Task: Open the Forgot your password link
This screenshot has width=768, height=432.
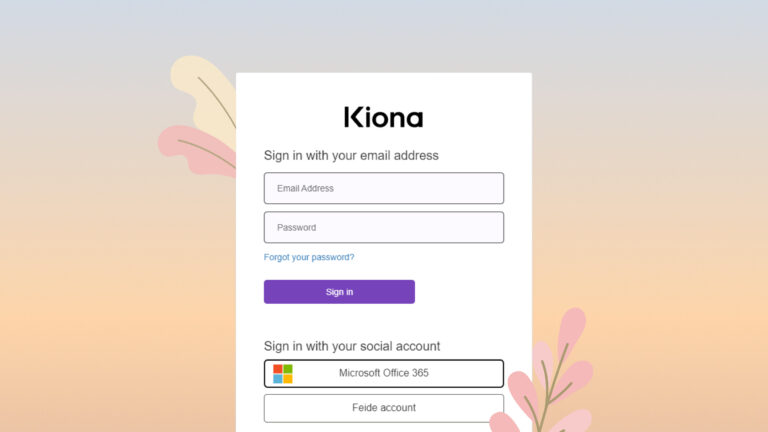Action: [x=309, y=257]
